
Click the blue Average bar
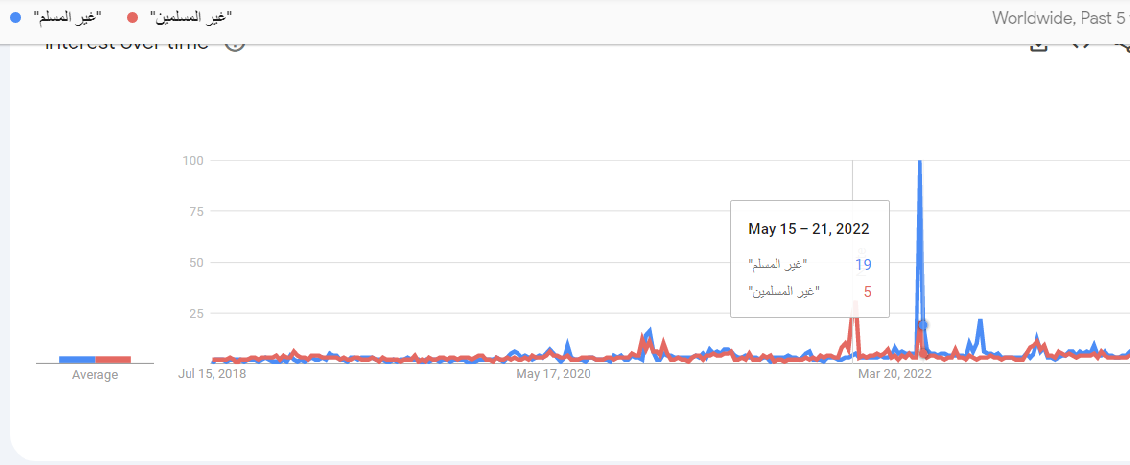coord(77,359)
